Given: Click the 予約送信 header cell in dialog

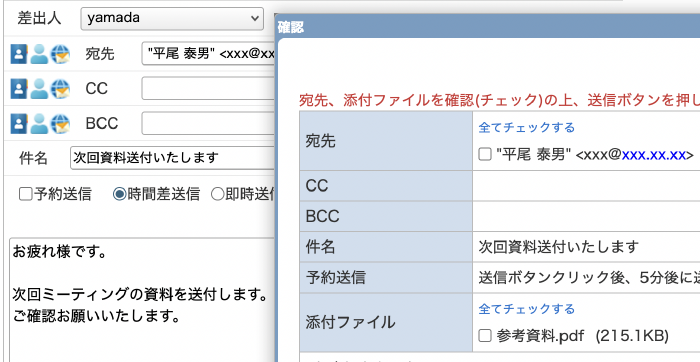Looking at the screenshot, I should (x=386, y=278).
